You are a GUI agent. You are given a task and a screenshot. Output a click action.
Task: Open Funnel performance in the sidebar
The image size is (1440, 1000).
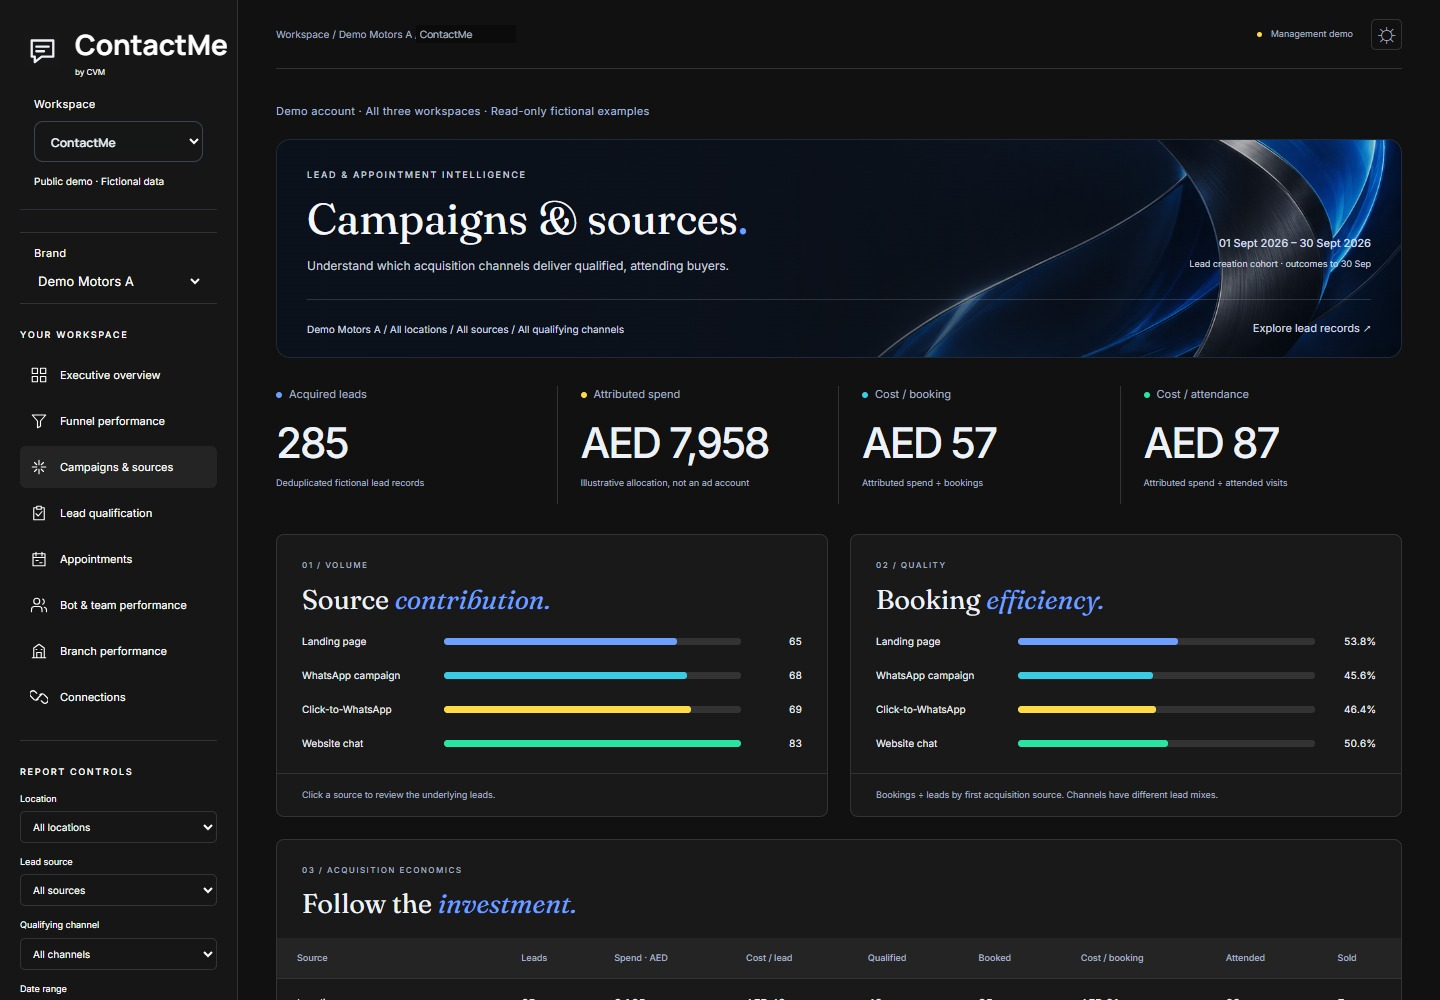coord(118,421)
